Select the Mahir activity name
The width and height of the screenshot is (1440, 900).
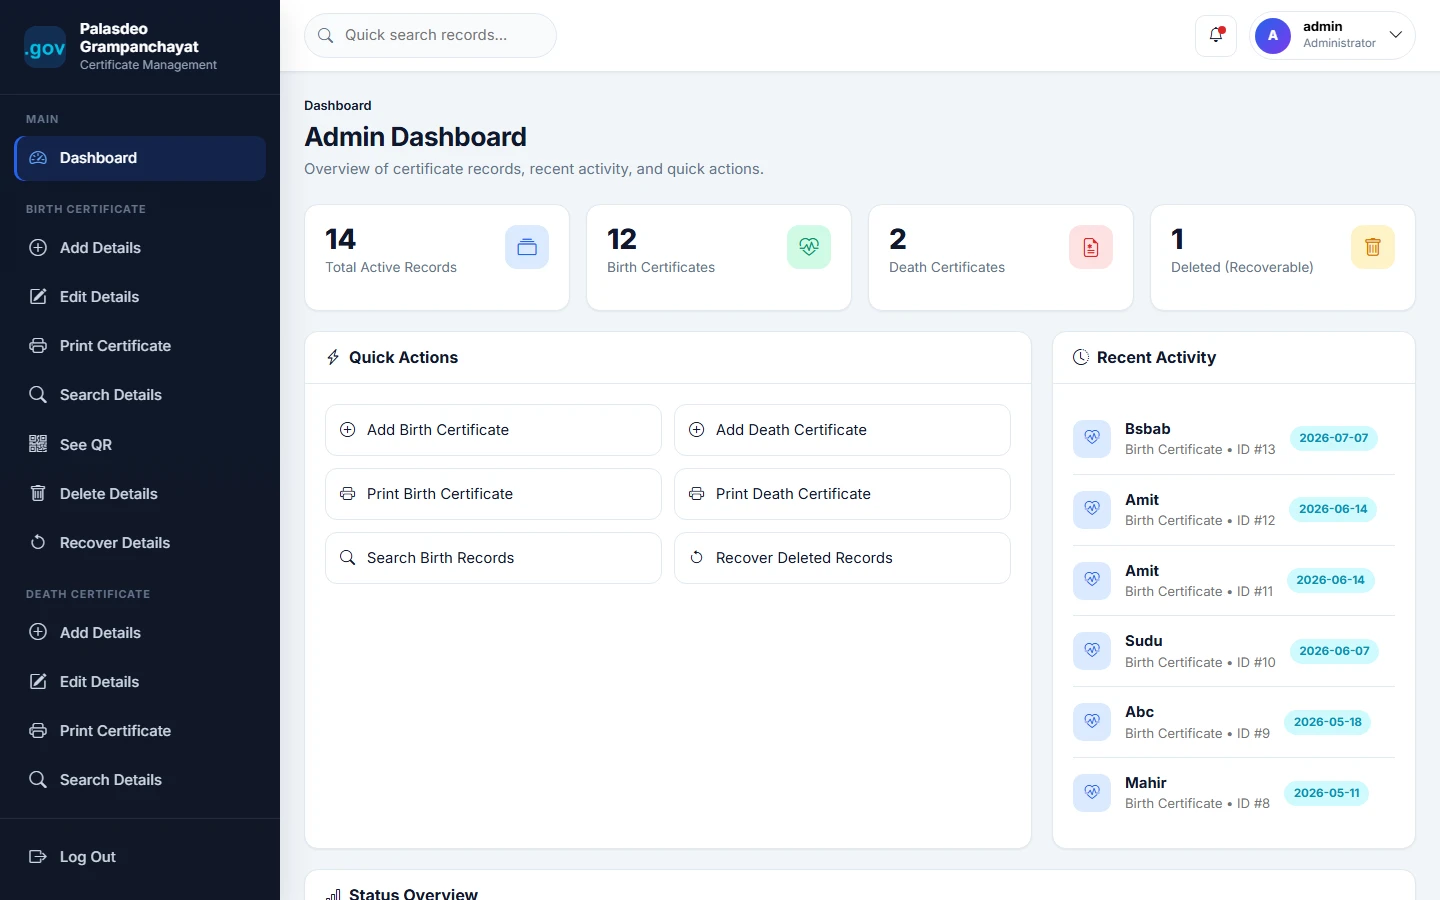pyautogui.click(x=1145, y=783)
